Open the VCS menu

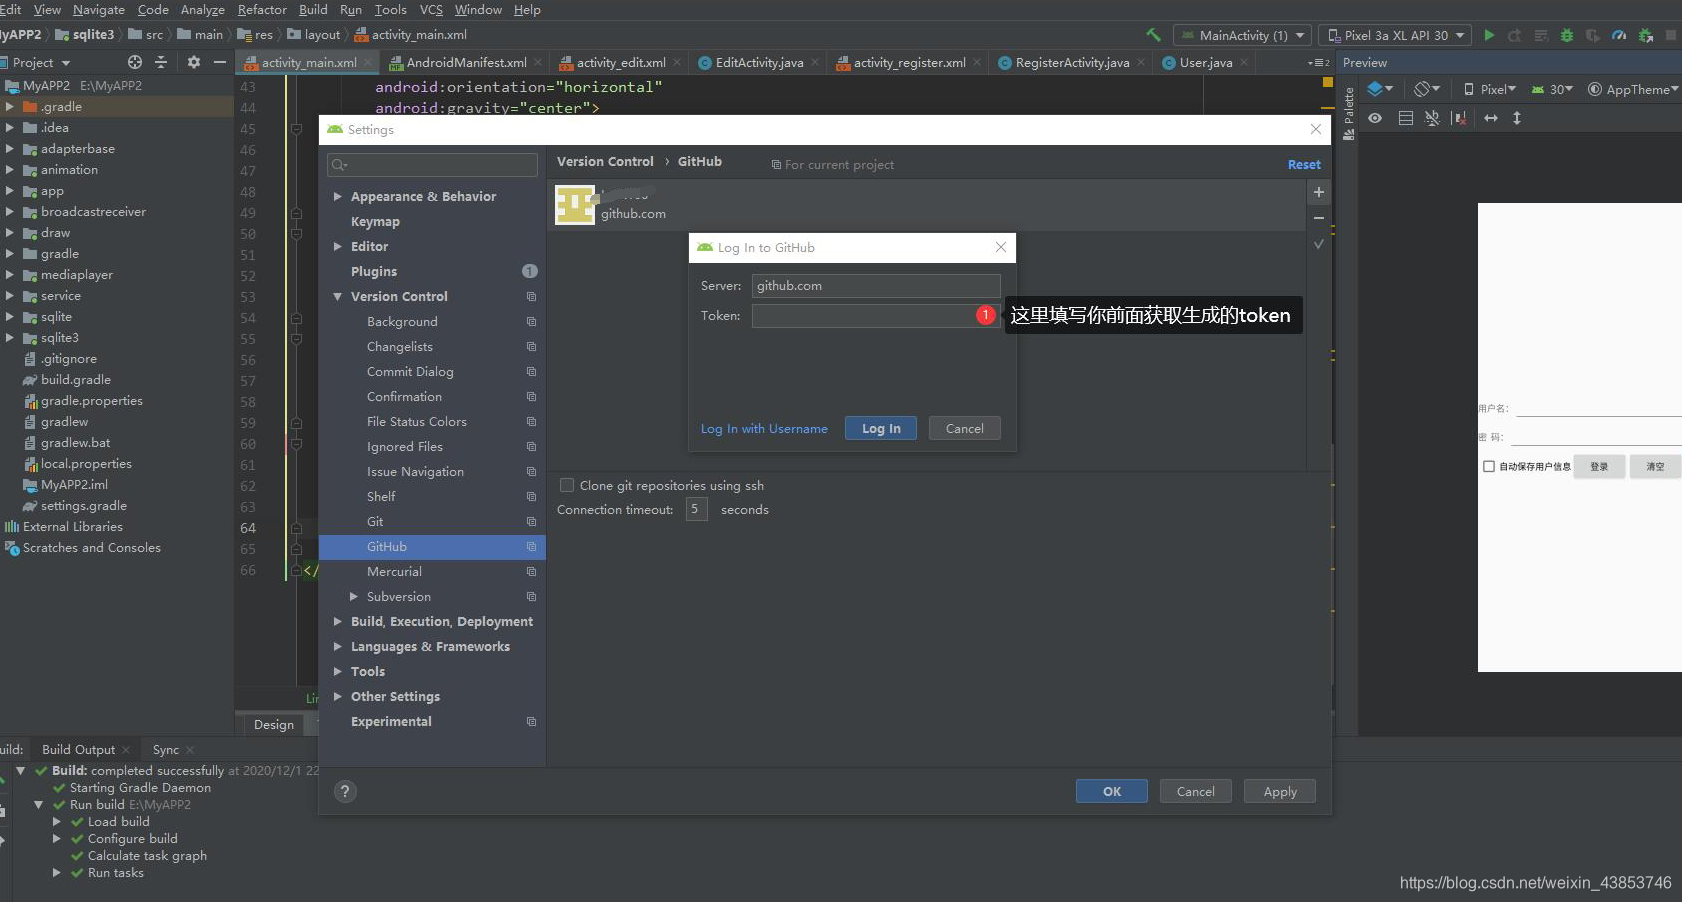pyautogui.click(x=431, y=10)
